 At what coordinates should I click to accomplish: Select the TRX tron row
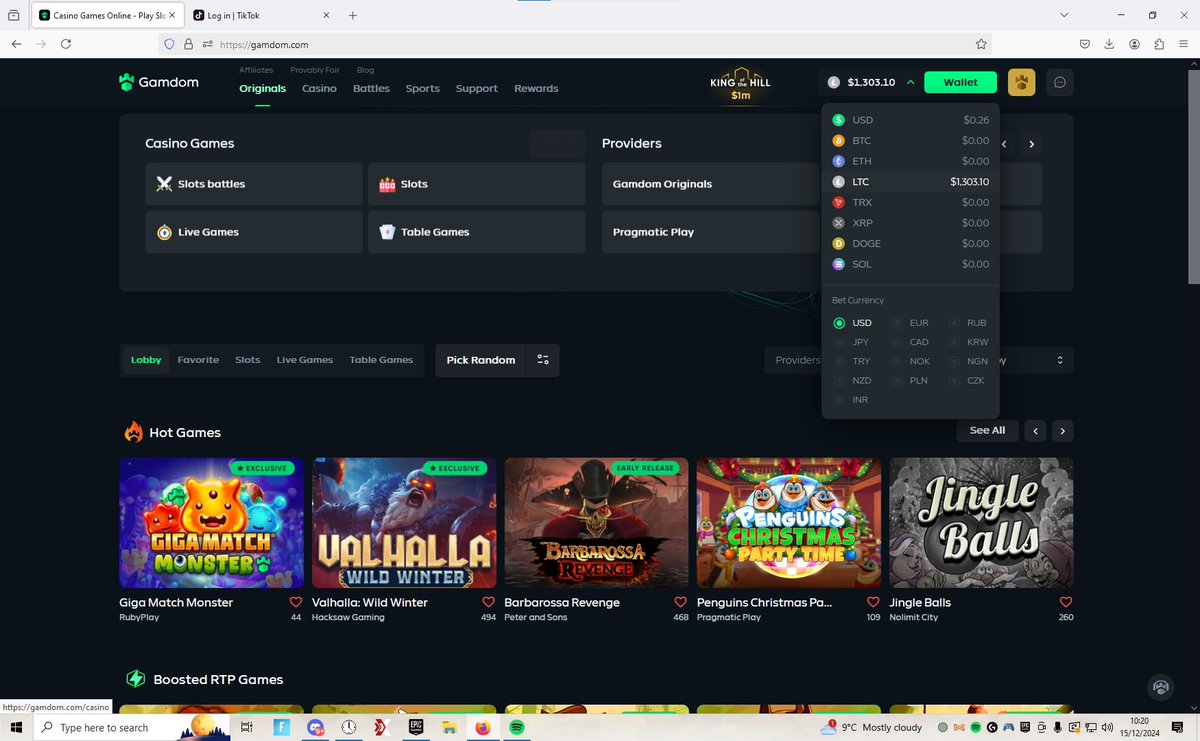pos(910,202)
